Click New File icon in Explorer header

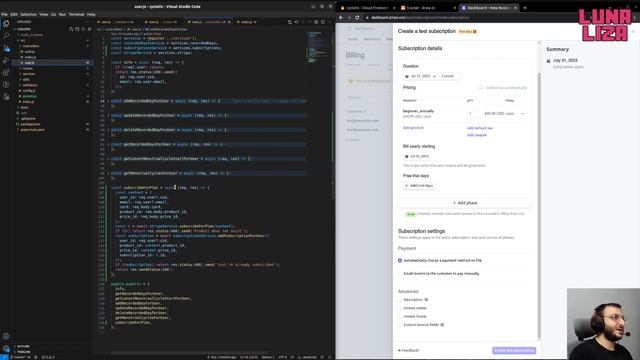[71, 29]
